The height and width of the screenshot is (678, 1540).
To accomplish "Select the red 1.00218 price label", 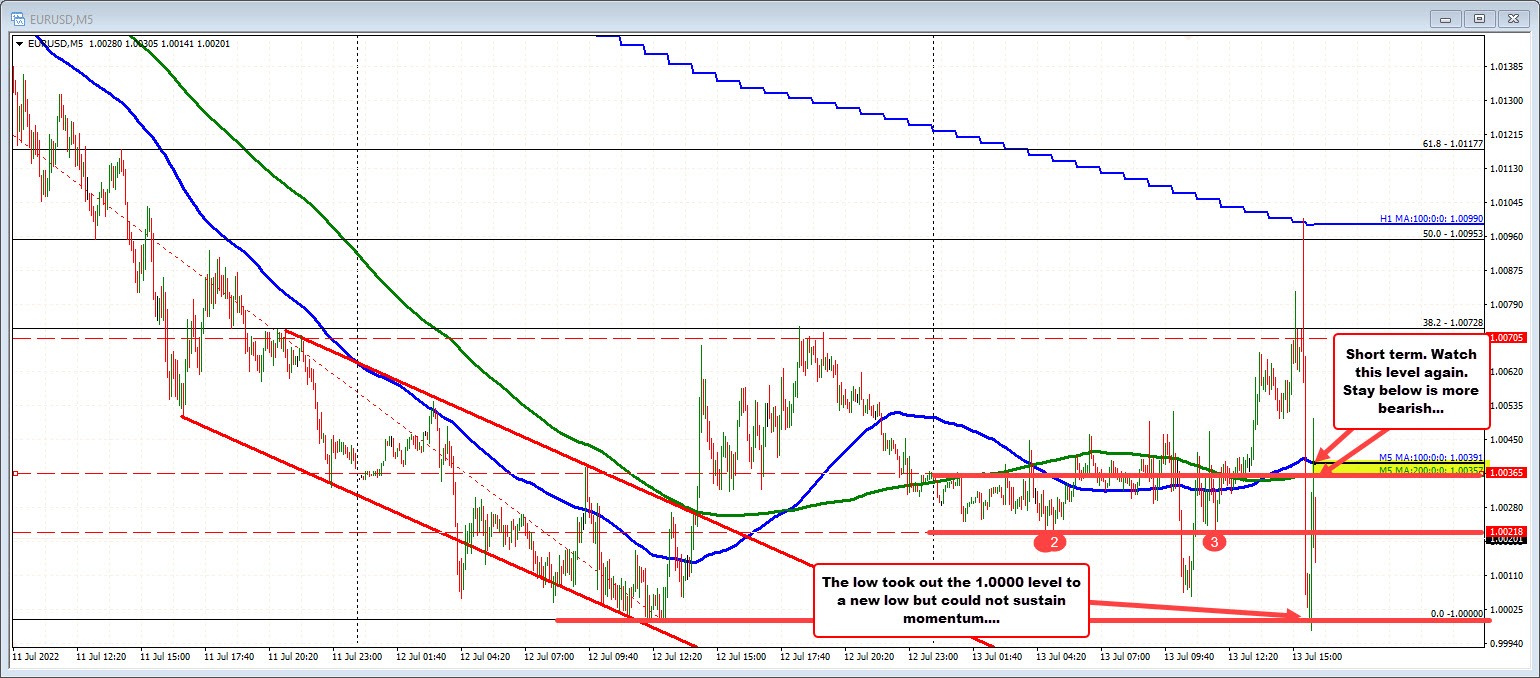I will 1506,531.
